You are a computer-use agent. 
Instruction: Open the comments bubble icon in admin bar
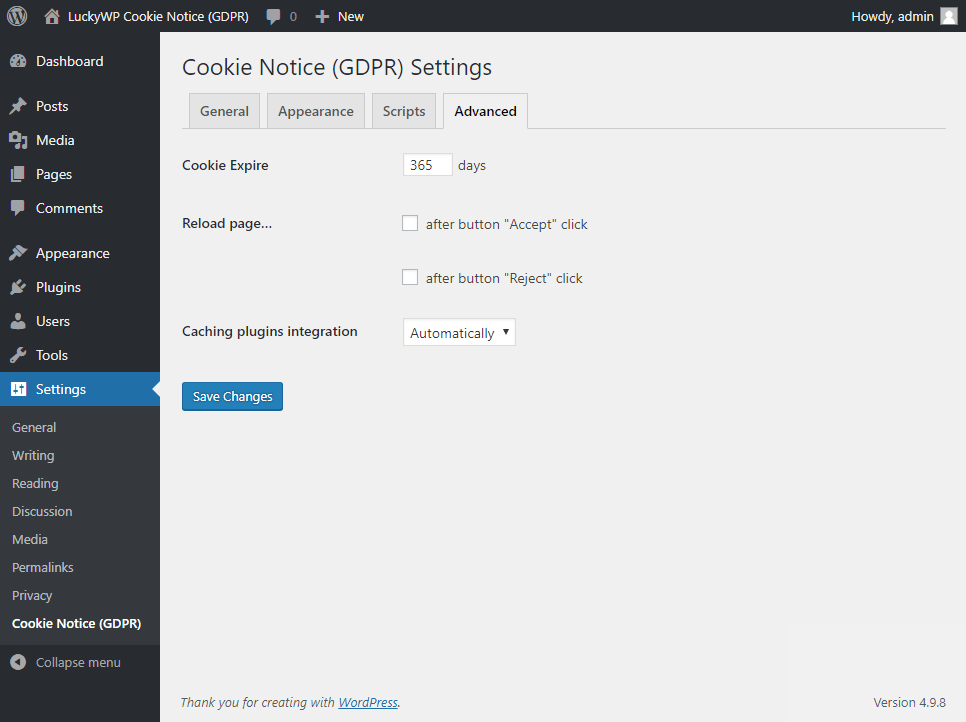tap(273, 16)
